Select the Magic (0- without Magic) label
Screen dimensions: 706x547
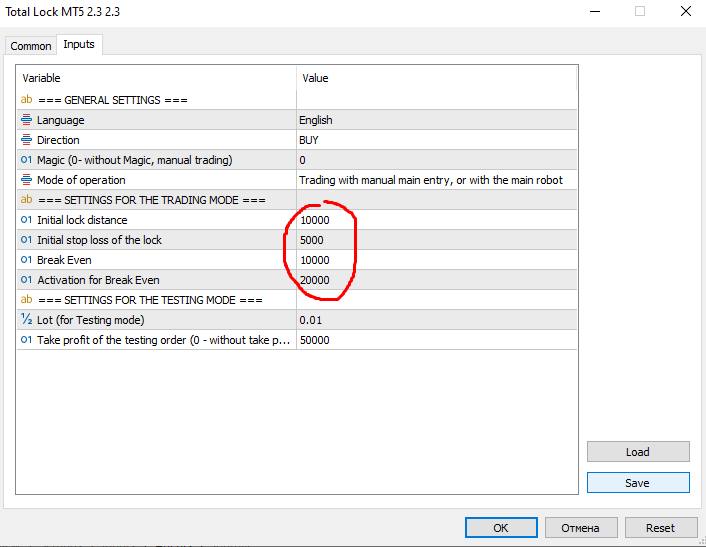135,160
